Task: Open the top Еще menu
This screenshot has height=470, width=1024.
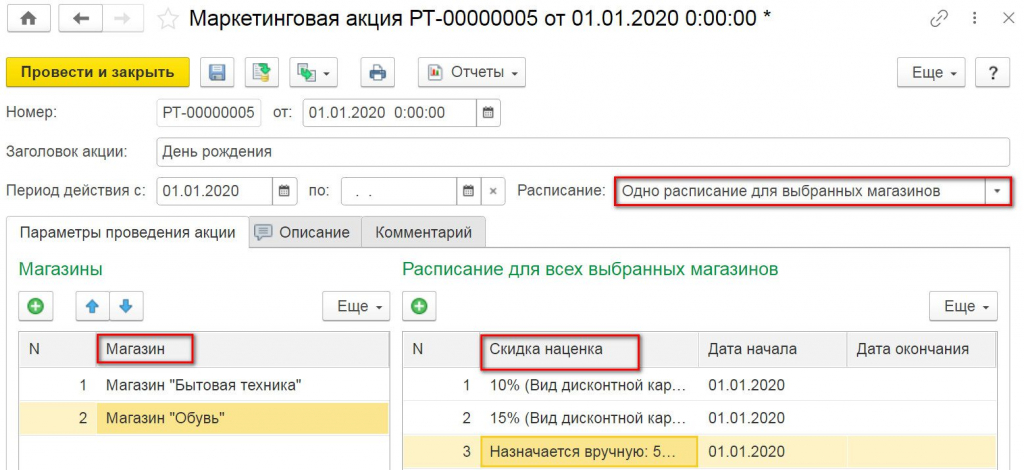Action: click(x=931, y=72)
